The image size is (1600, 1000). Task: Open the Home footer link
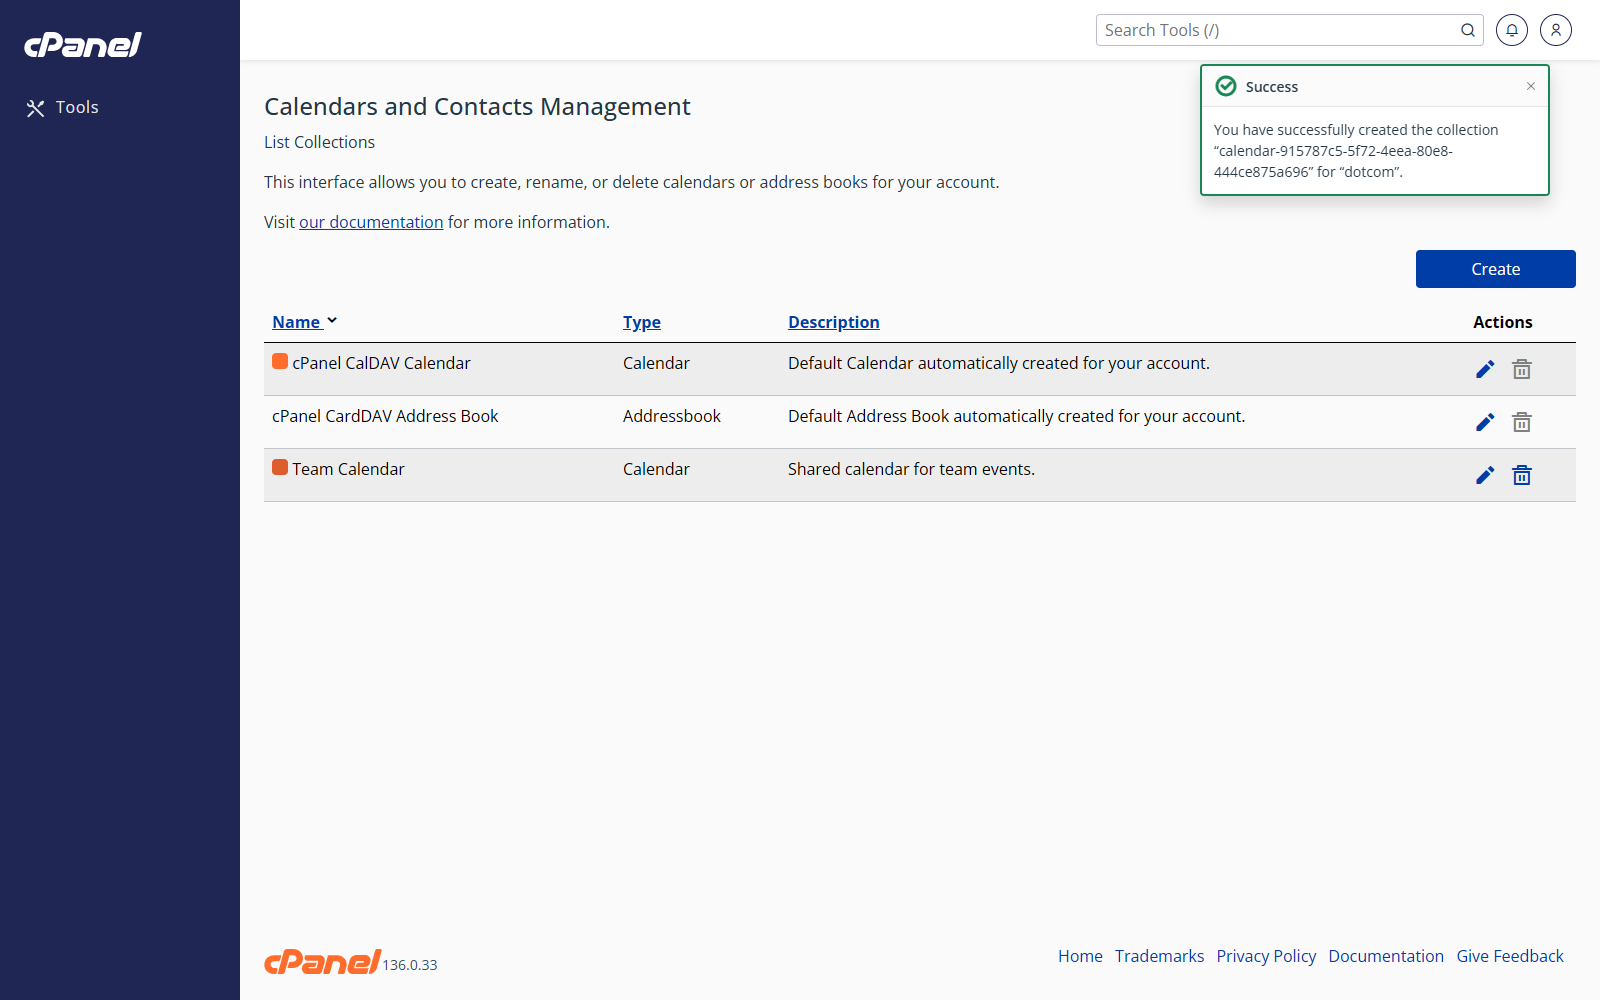1080,956
